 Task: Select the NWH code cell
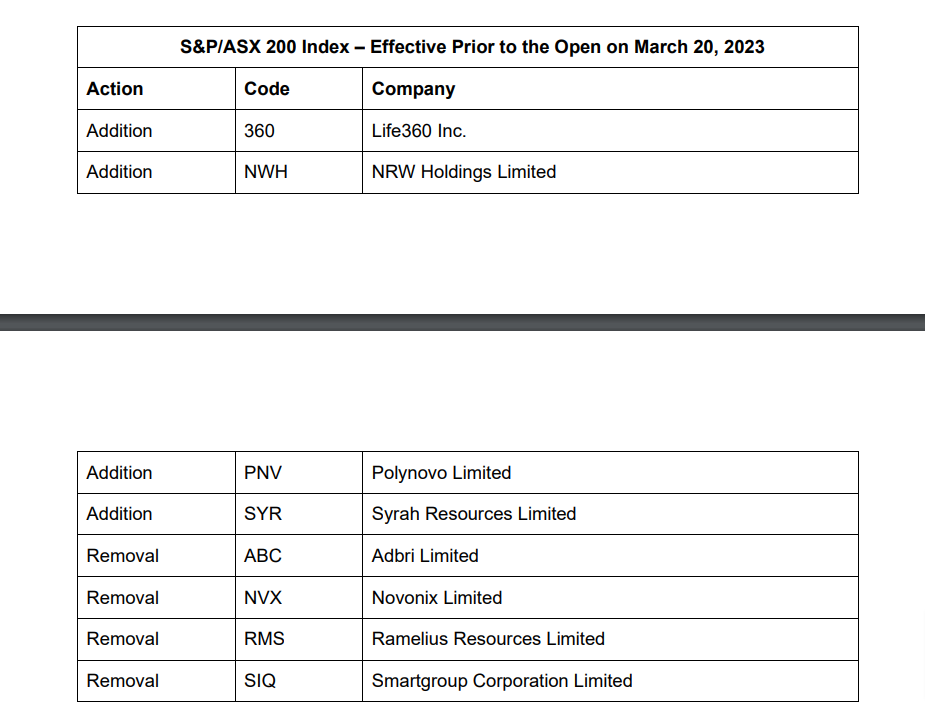(265, 172)
